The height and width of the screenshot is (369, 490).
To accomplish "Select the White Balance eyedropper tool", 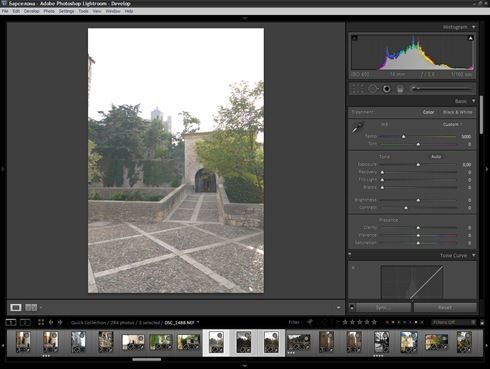I will (358, 127).
